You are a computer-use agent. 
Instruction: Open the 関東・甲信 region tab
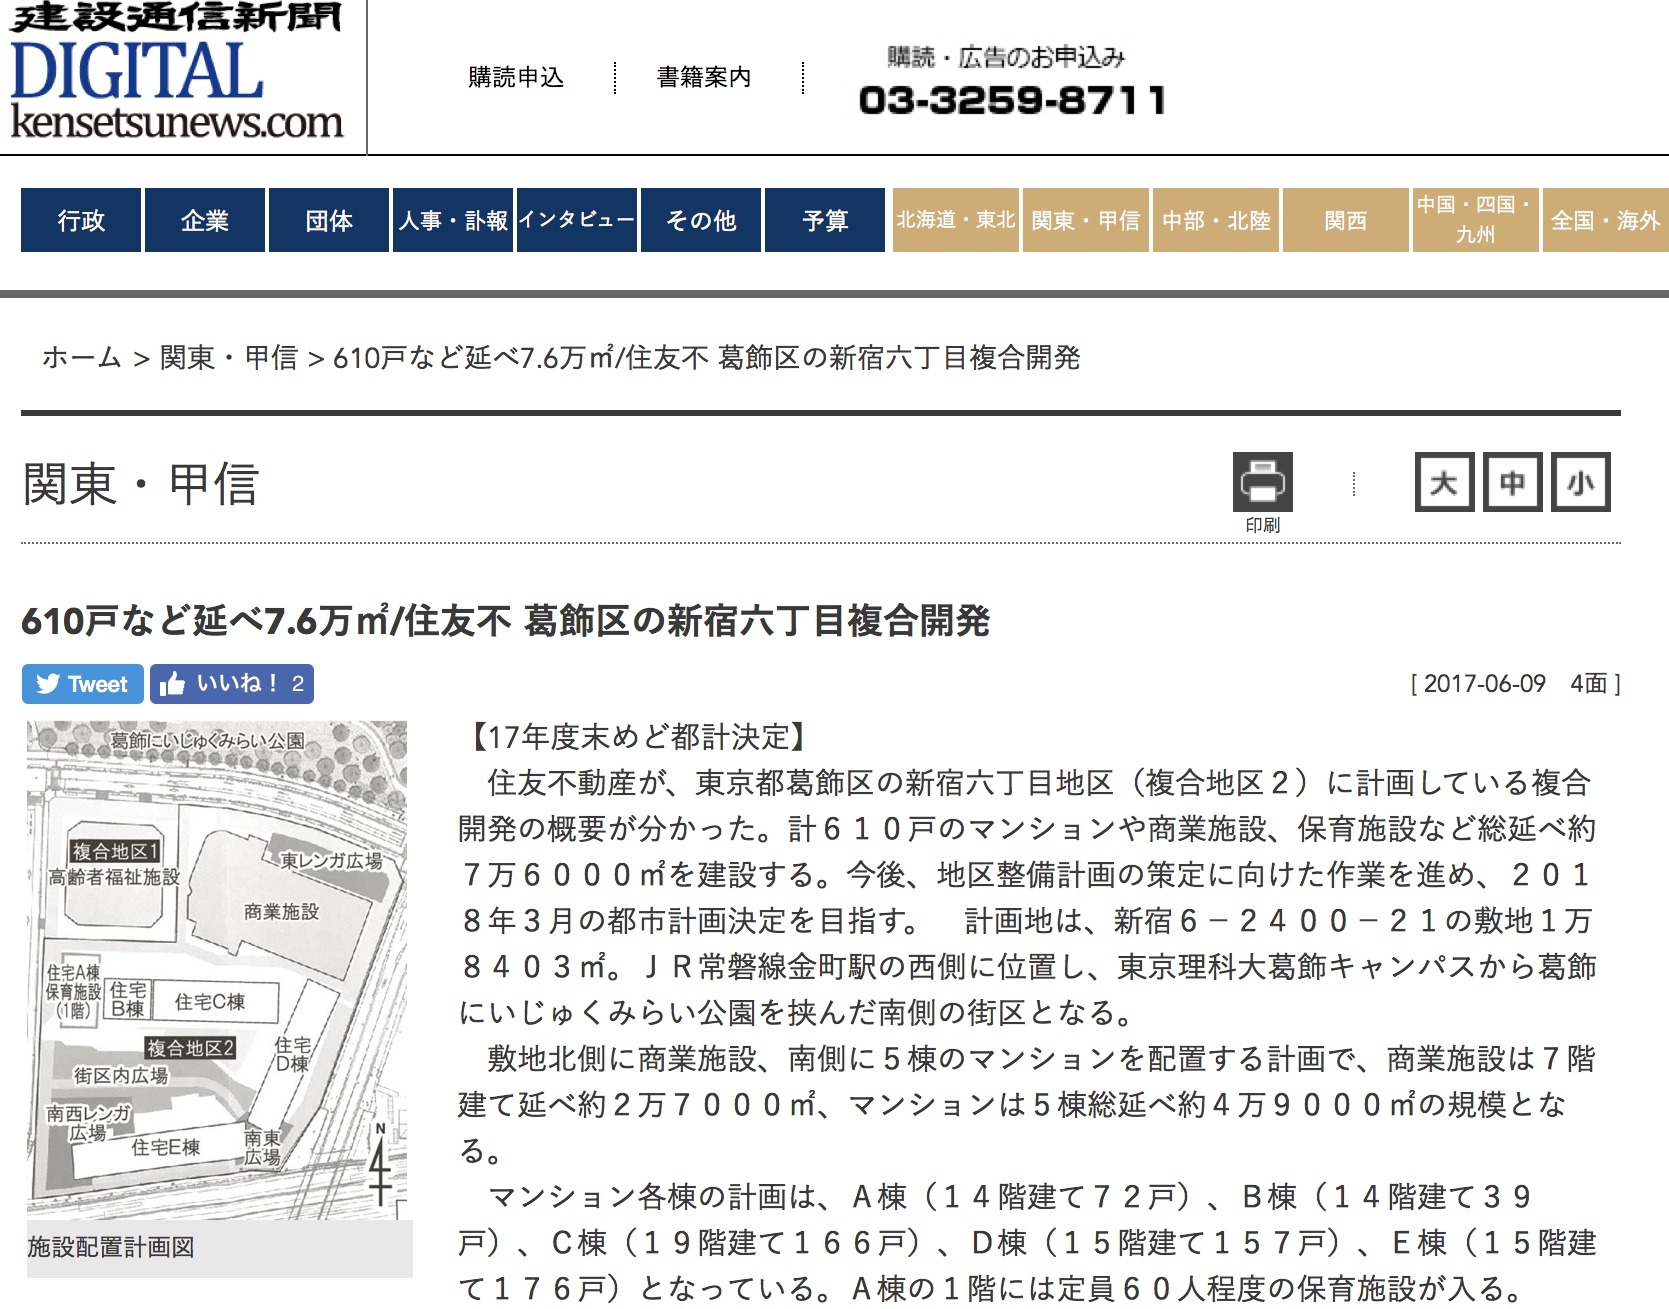pyautogui.click(x=1086, y=220)
